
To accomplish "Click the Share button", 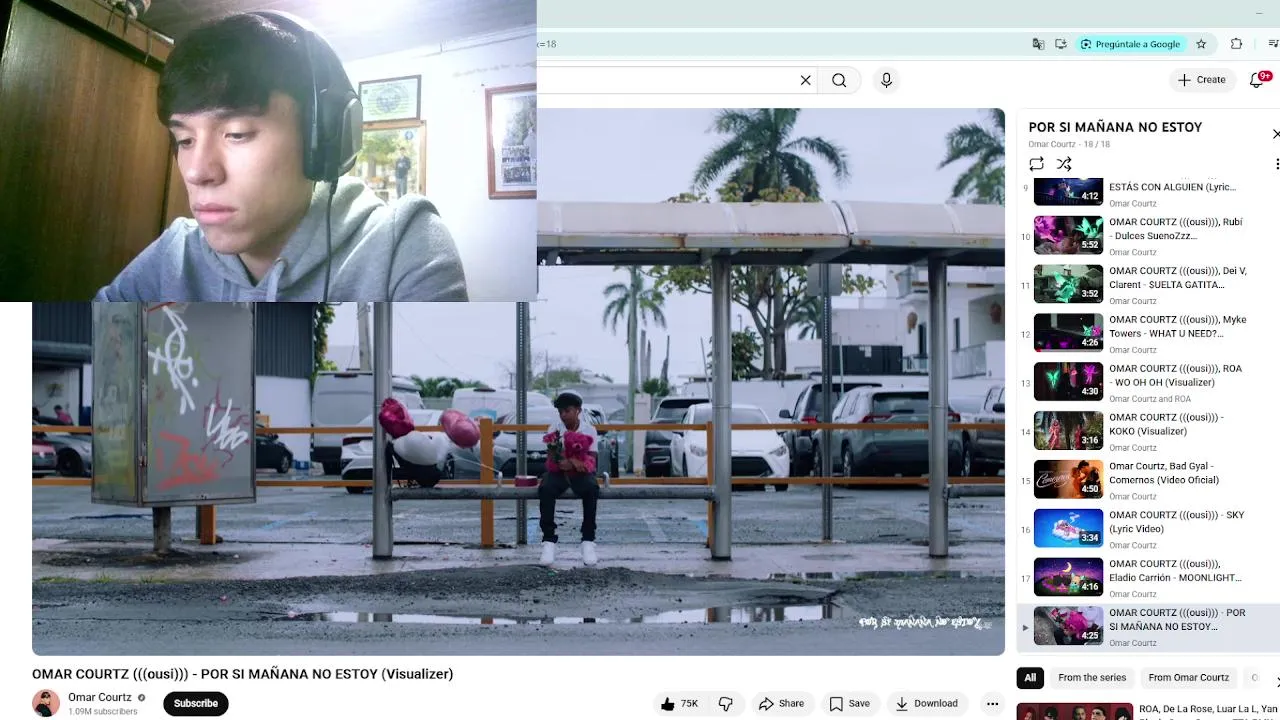I will coord(781,704).
